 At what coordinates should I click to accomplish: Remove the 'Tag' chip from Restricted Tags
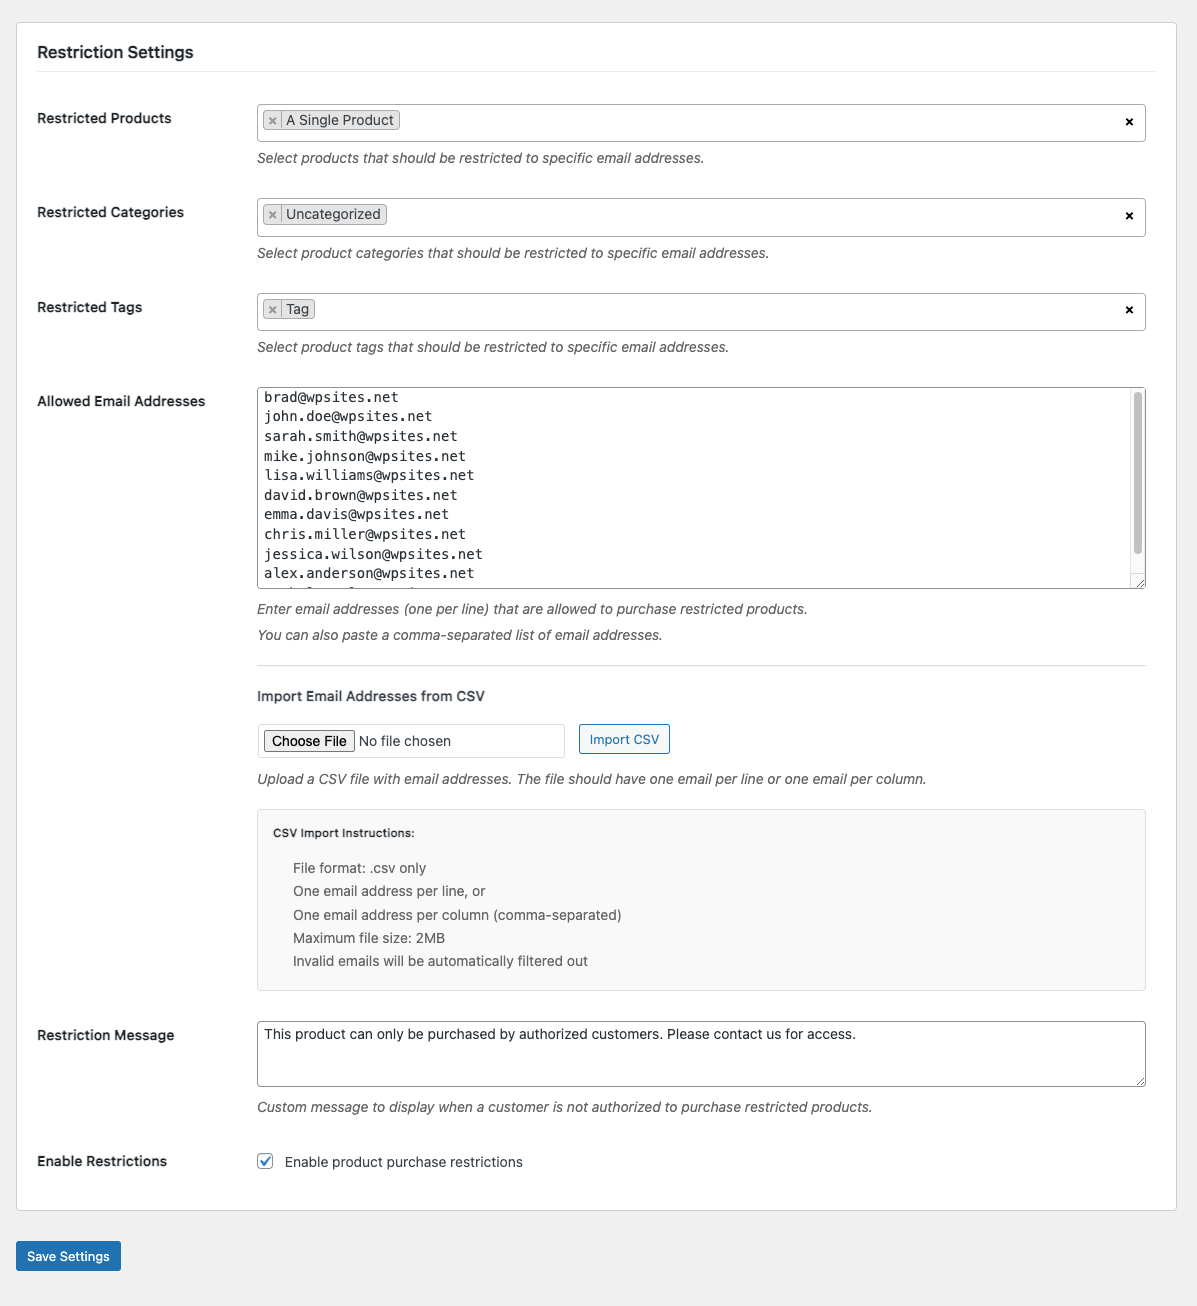273,310
